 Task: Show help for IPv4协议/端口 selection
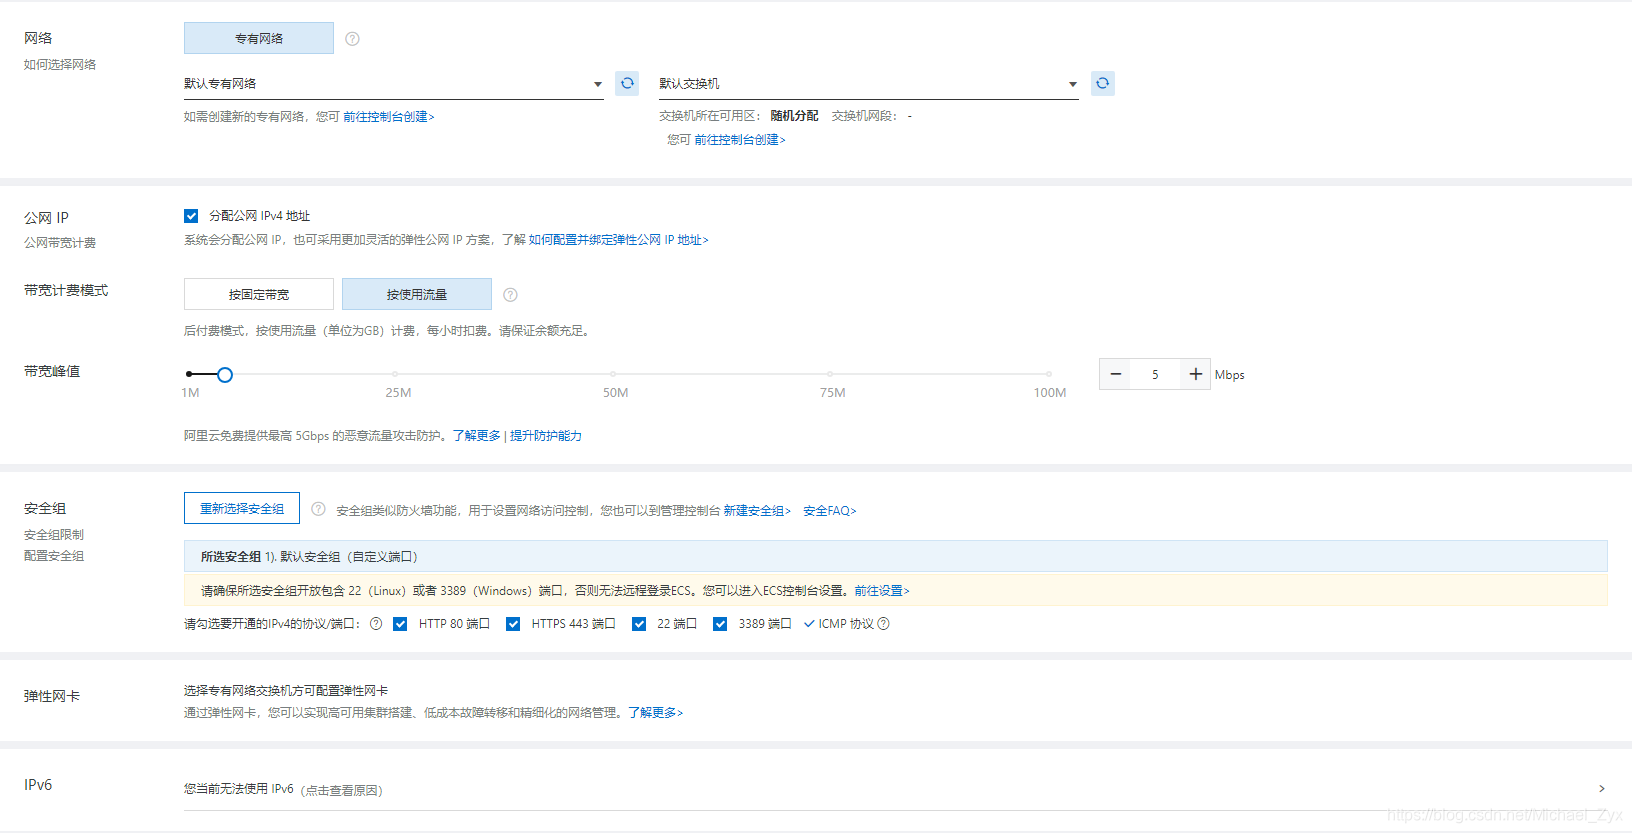pos(376,624)
